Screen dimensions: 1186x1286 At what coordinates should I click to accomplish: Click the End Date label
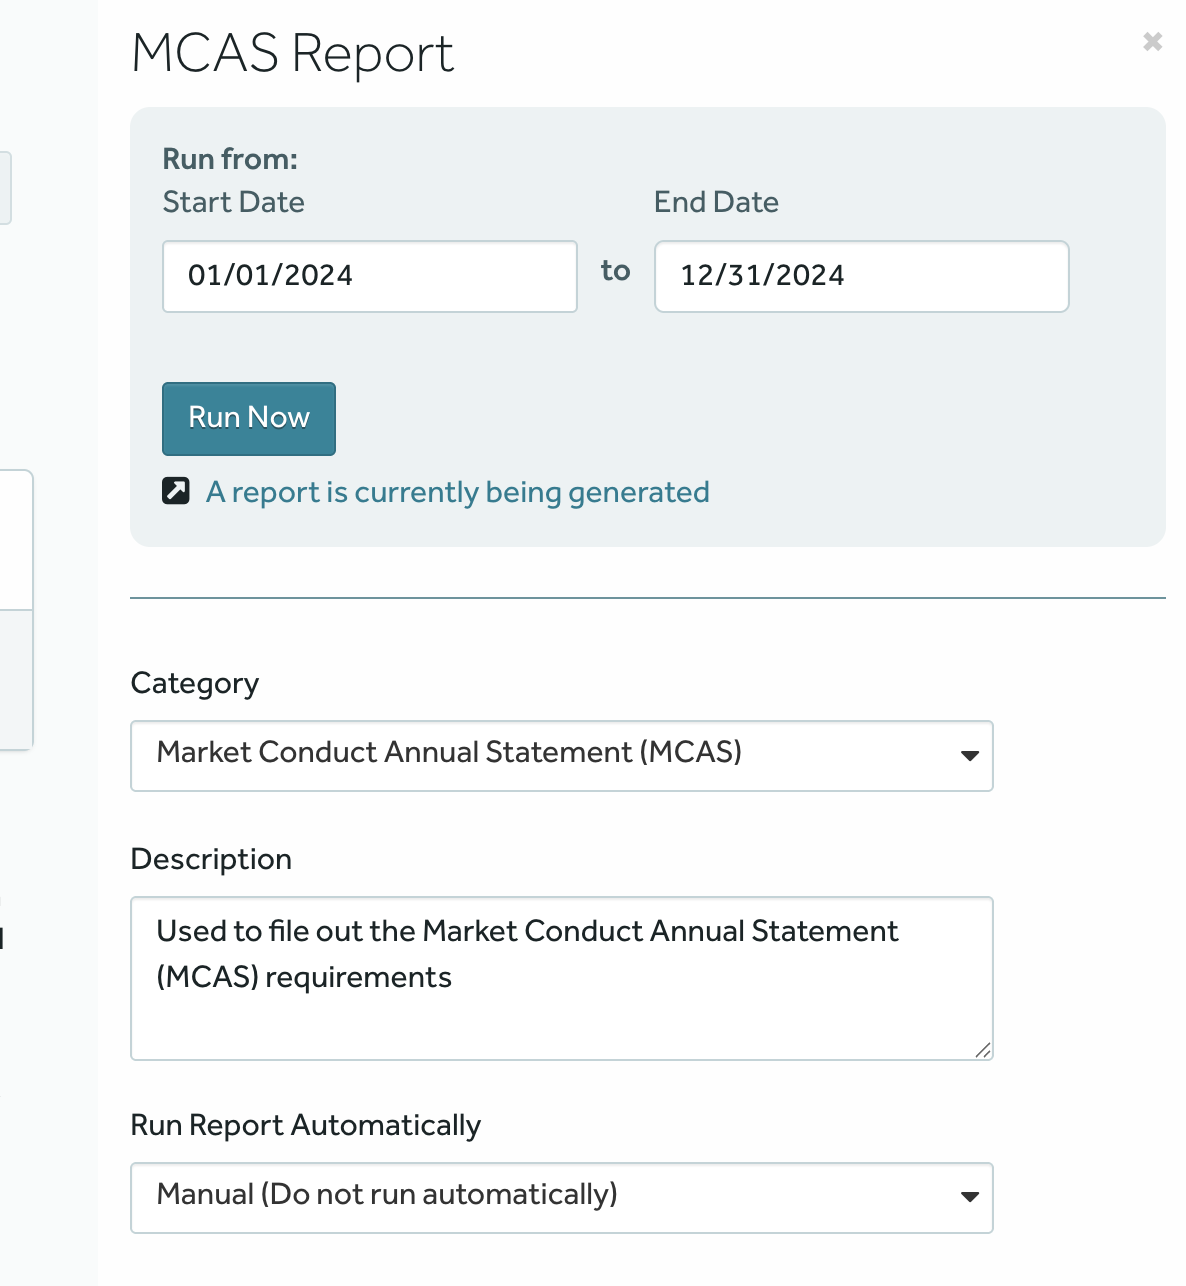click(716, 202)
